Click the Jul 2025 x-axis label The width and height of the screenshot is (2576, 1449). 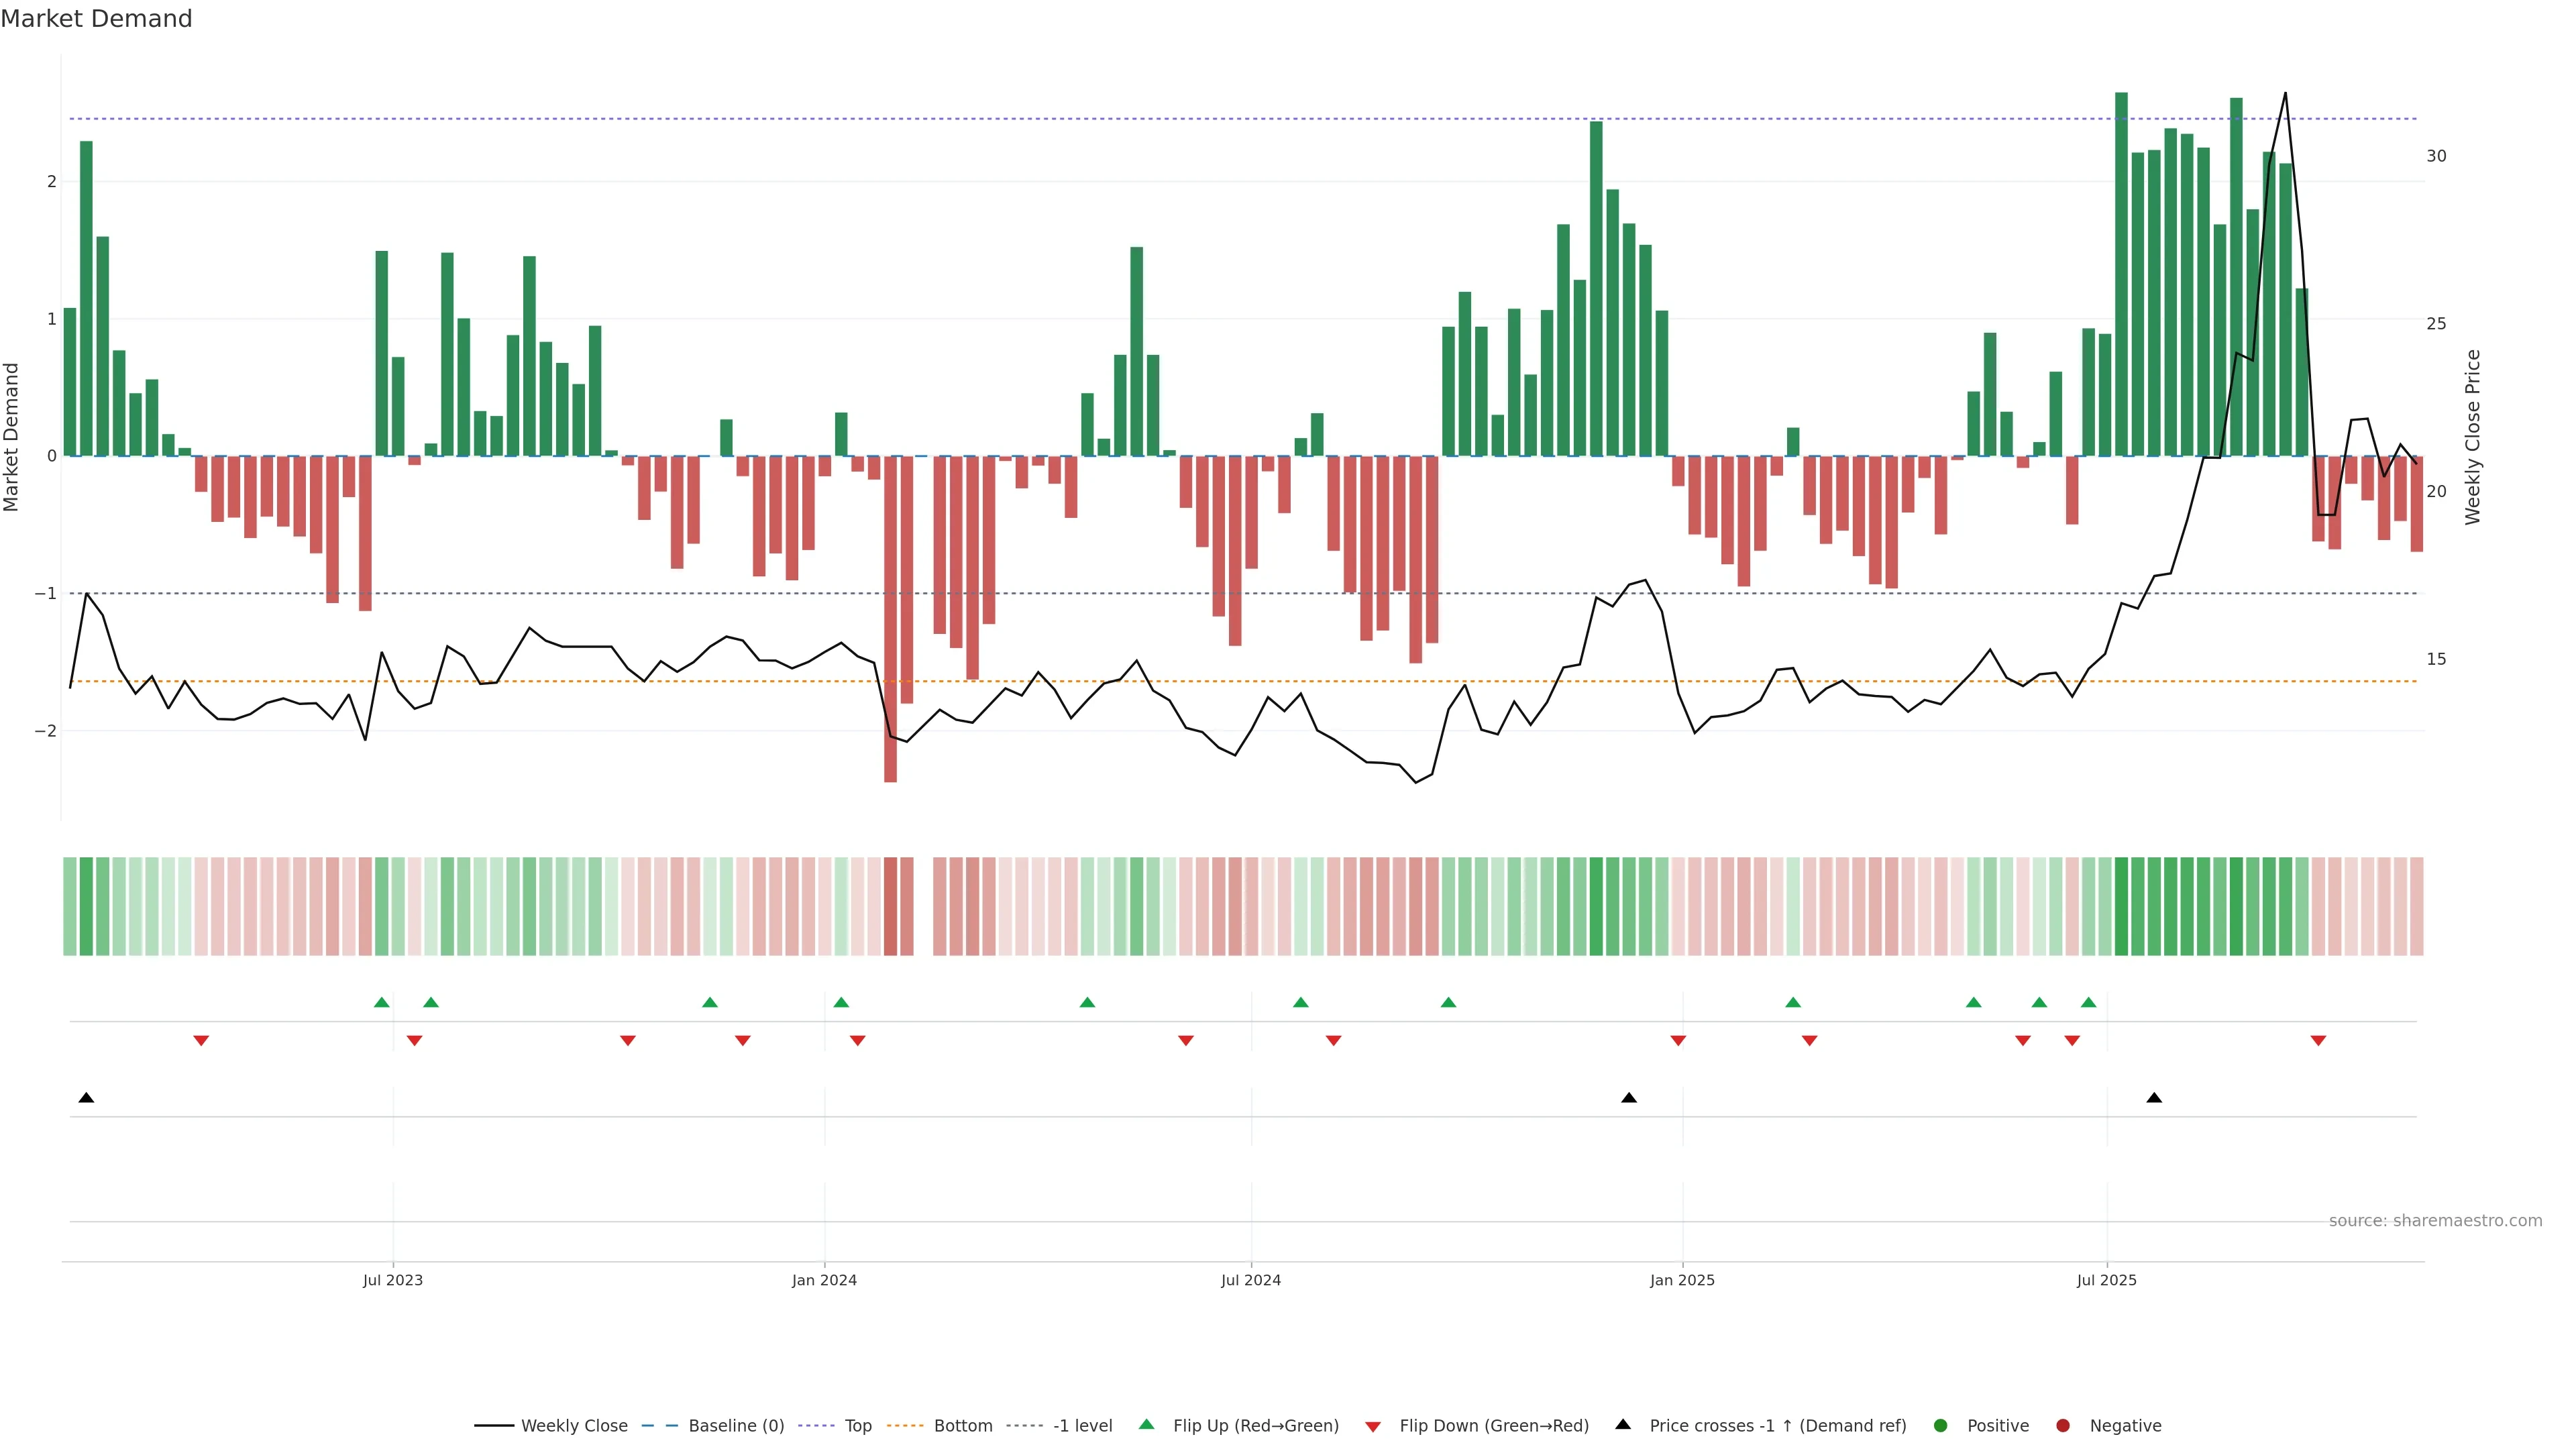2106,1280
